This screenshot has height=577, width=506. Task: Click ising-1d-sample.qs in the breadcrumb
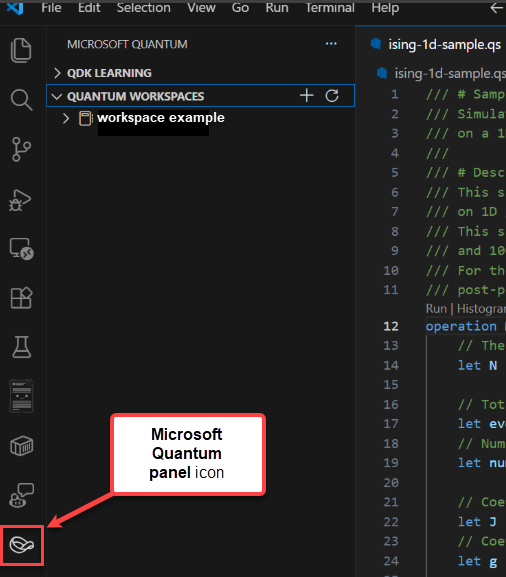[x=450, y=74]
